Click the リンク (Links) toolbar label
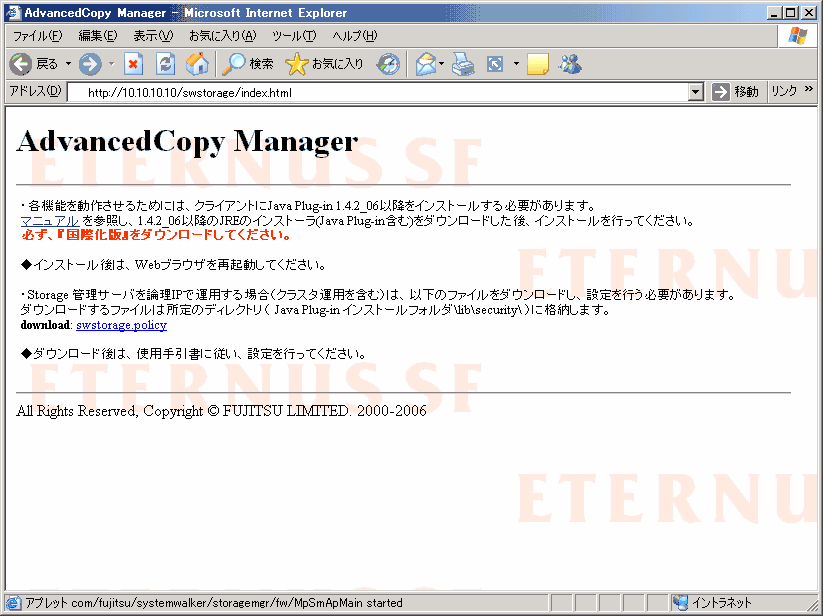This screenshot has width=823, height=616. tap(784, 91)
